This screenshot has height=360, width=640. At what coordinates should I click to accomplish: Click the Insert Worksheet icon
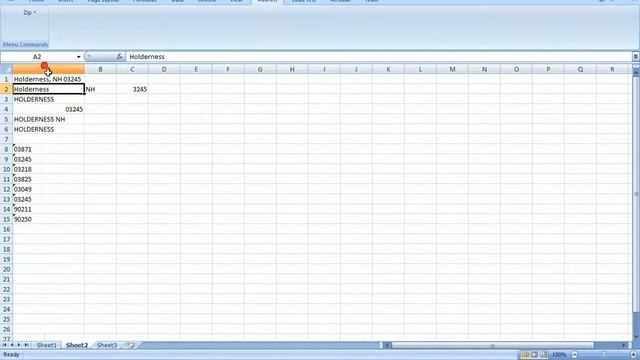pyautogui.click(x=131, y=345)
